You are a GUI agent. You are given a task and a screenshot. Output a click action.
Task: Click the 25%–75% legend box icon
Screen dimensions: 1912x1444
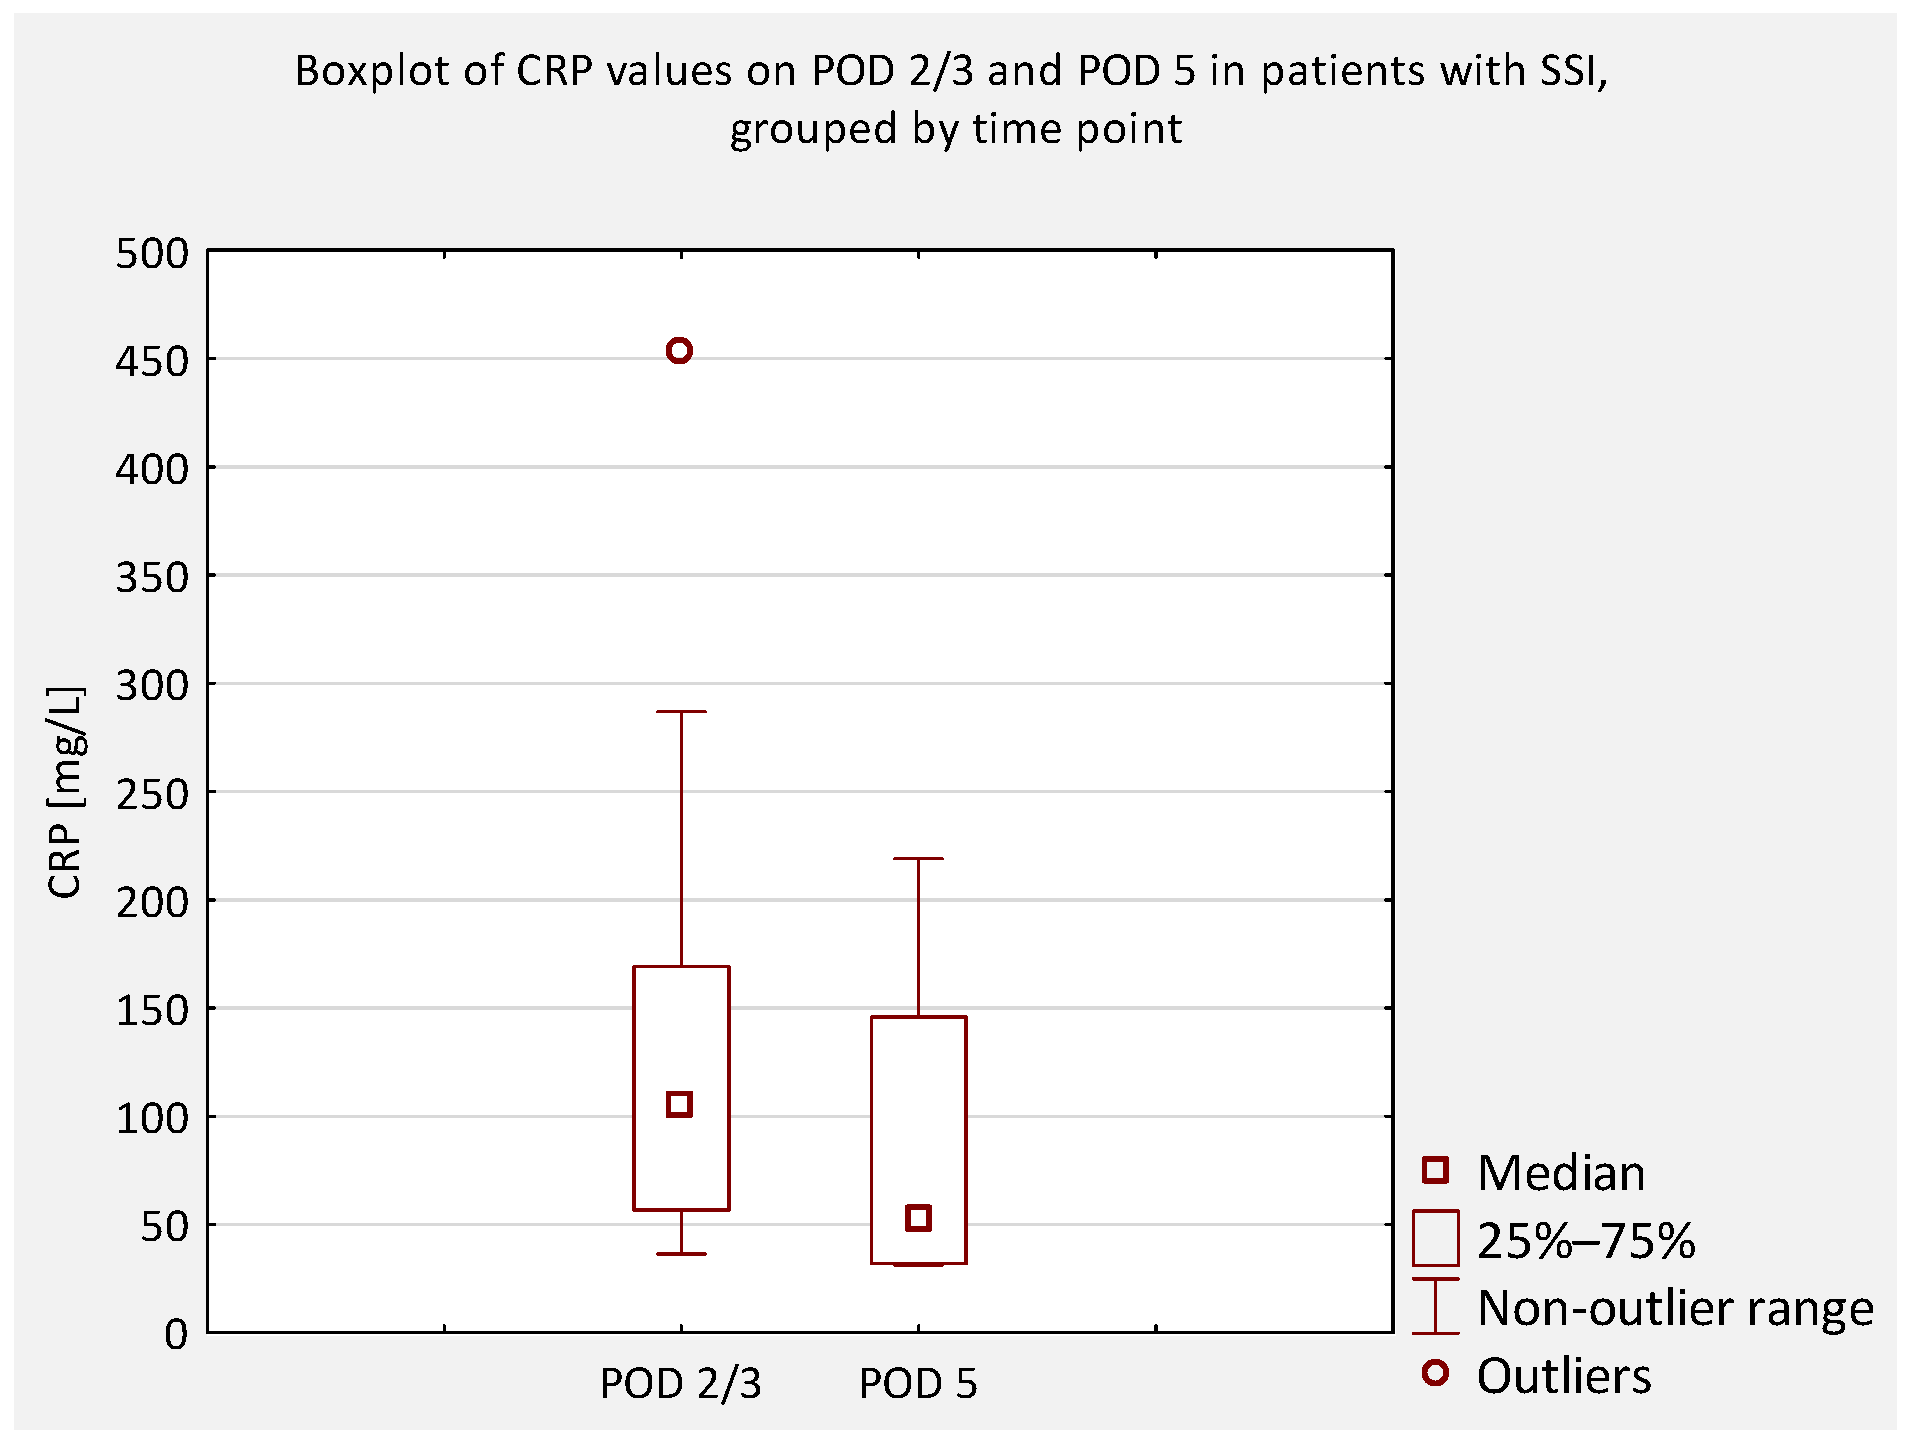1435,1238
